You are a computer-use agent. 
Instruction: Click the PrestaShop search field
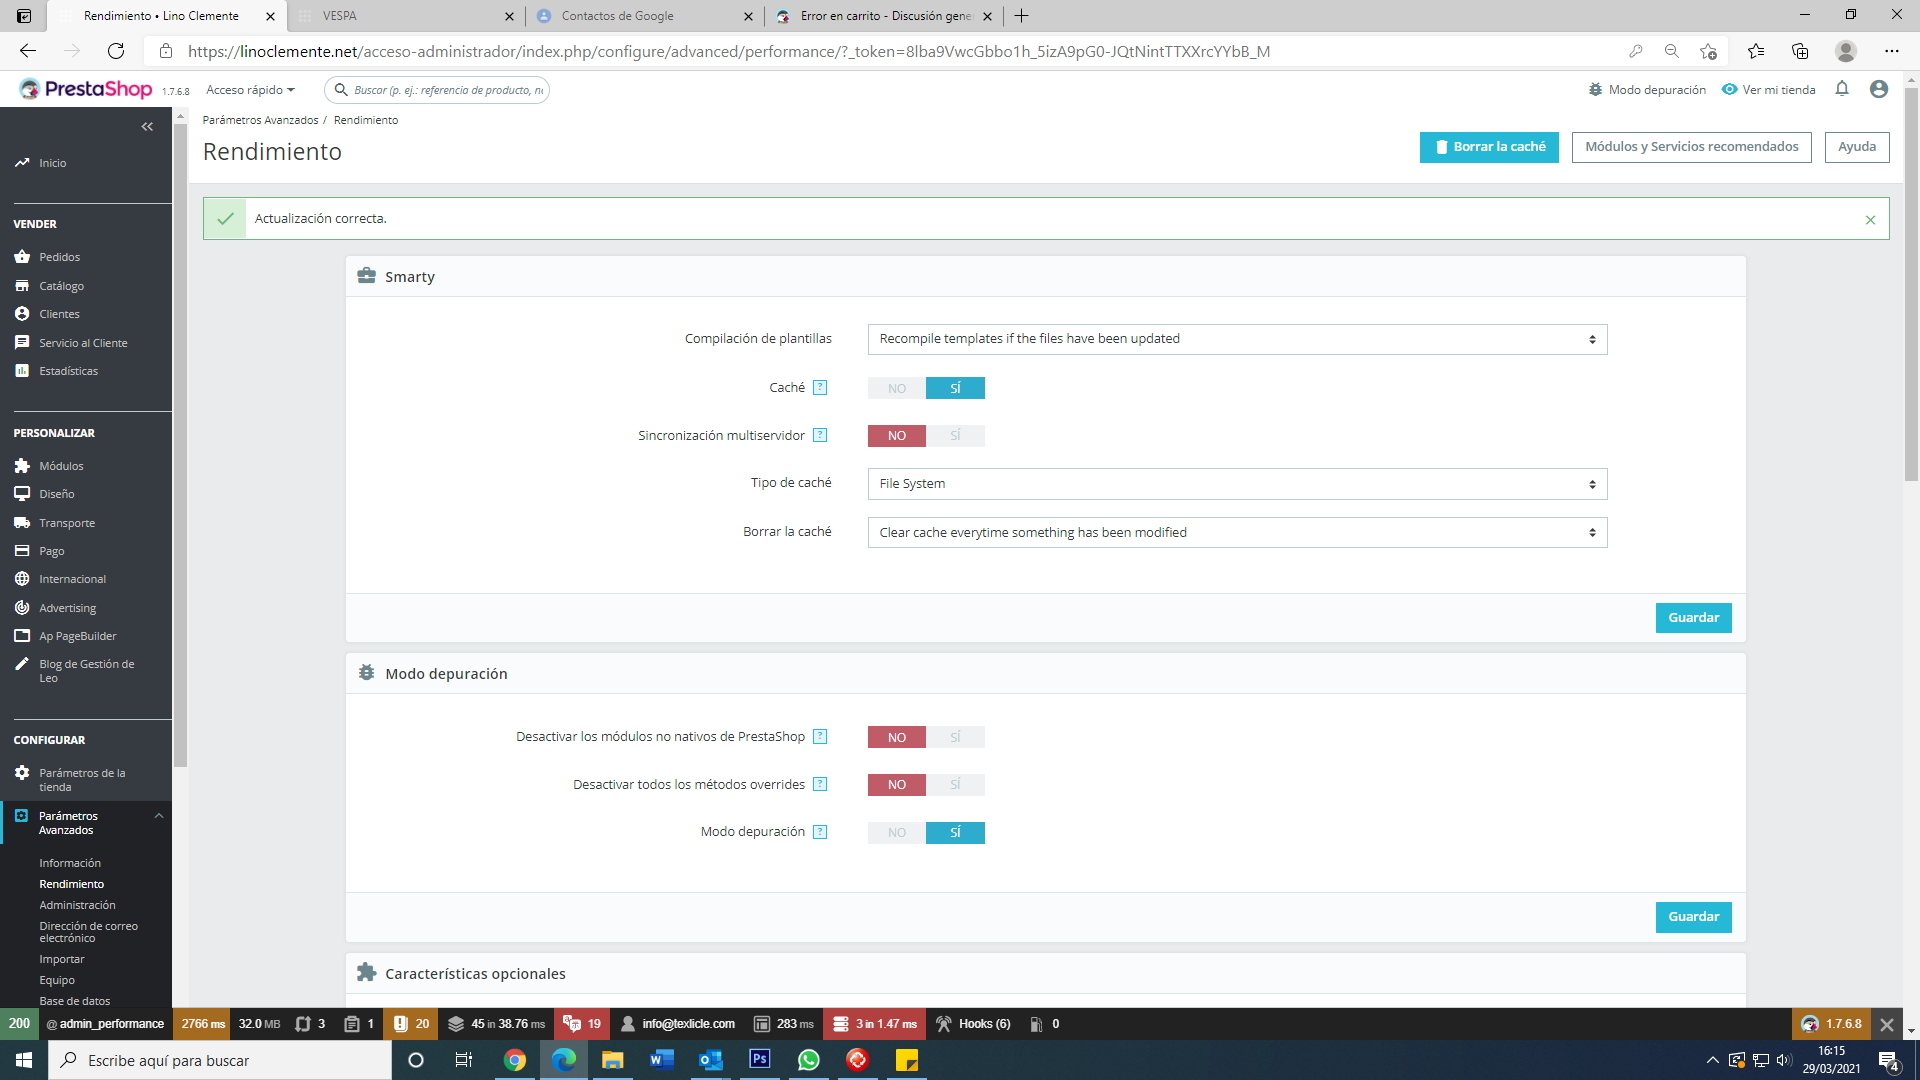[x=447, y=90]
